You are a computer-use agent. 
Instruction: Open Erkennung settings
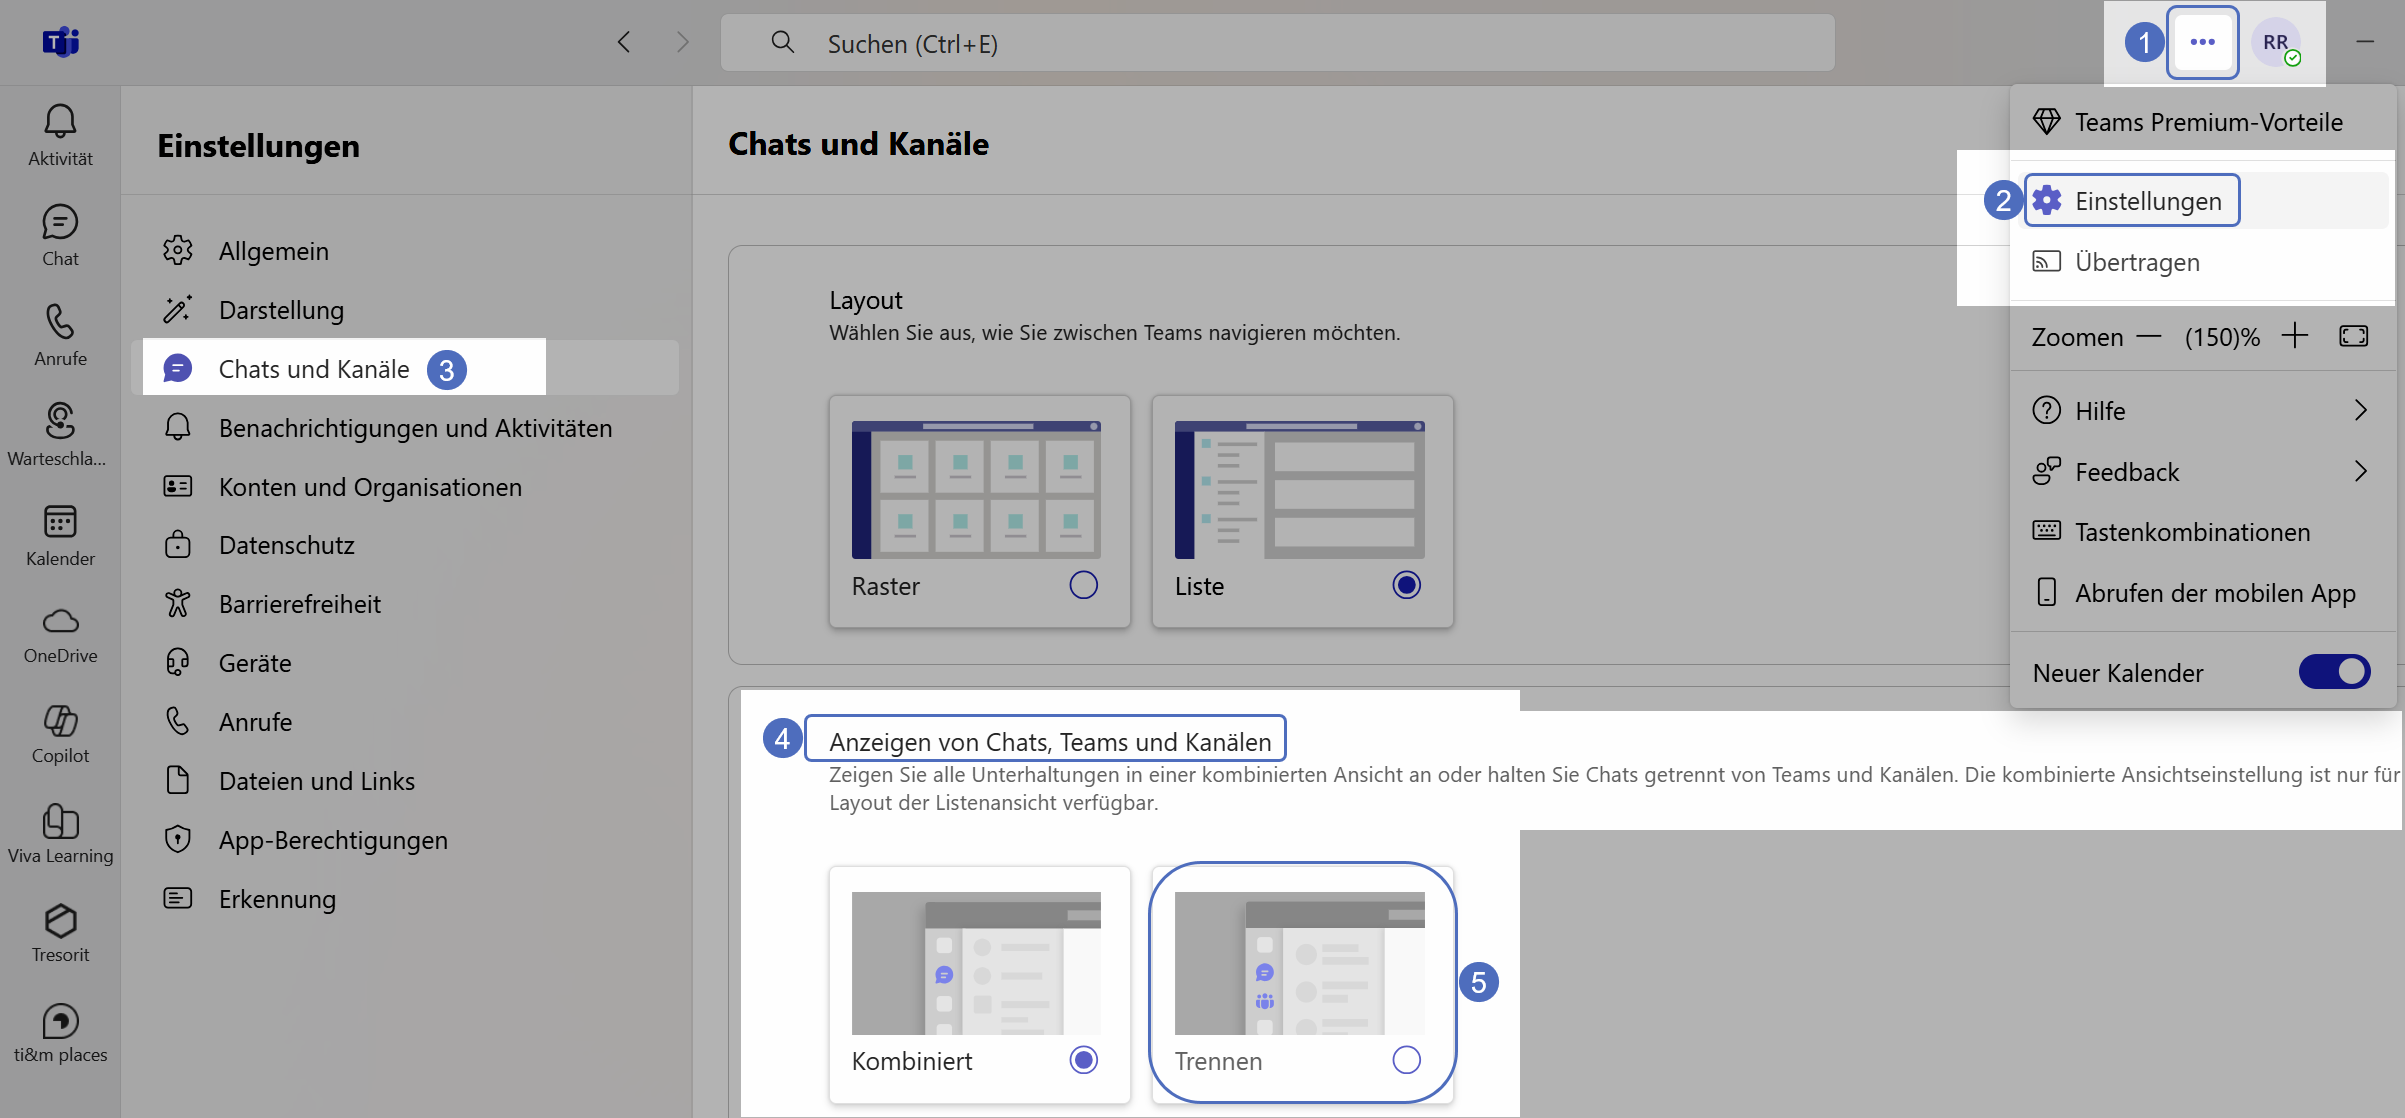coord(405,899)
